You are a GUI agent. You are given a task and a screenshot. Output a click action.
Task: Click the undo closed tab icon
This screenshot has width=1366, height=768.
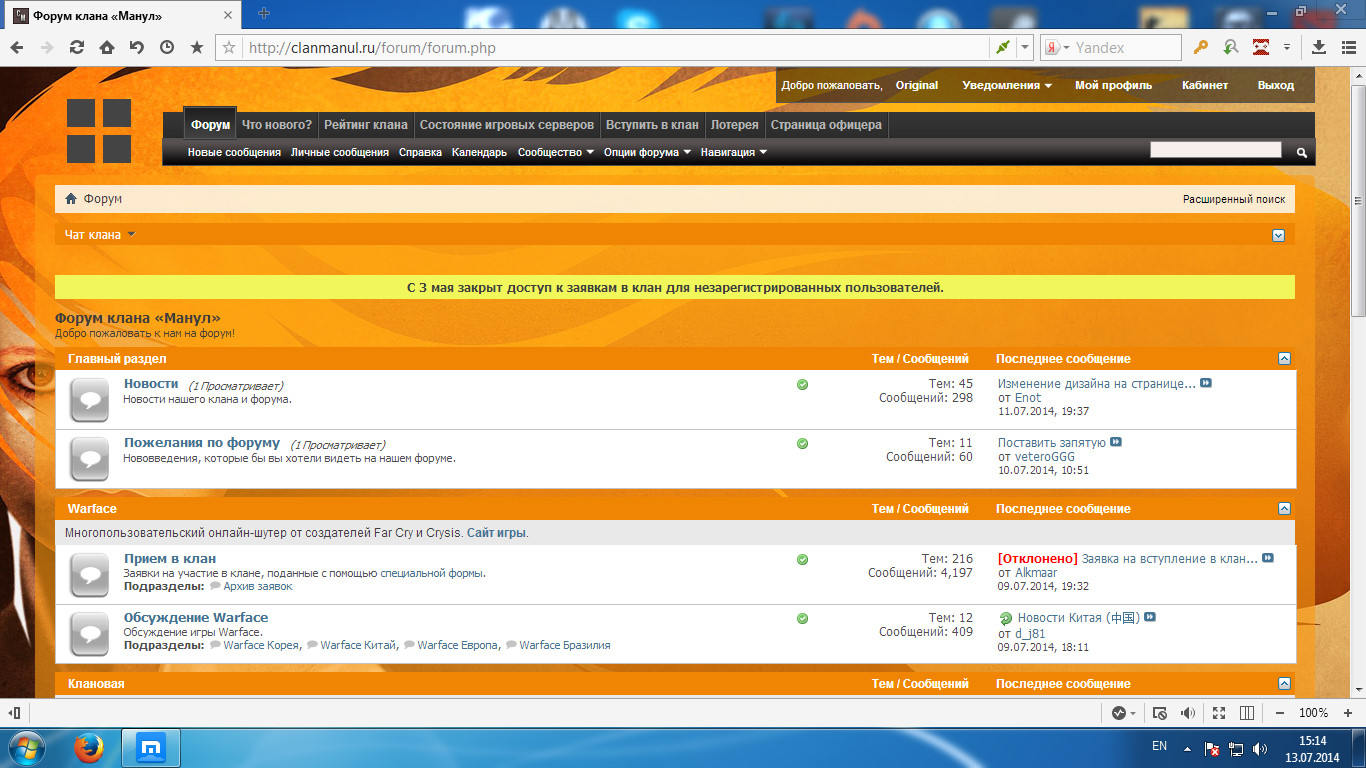pos(137,47)
